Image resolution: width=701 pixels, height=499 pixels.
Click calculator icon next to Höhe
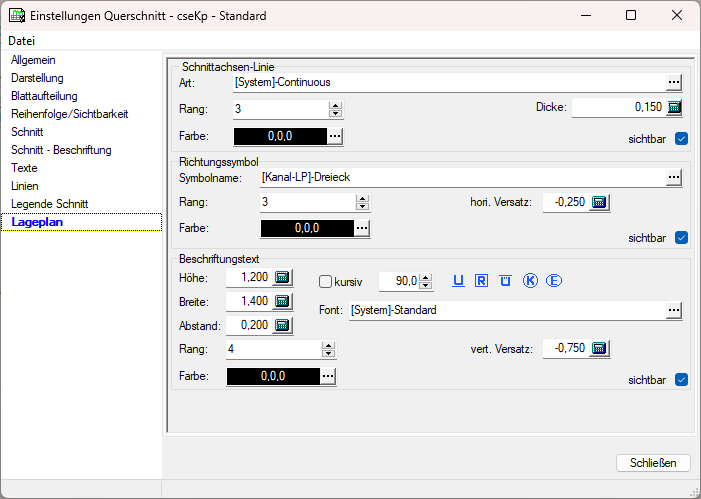283,278
